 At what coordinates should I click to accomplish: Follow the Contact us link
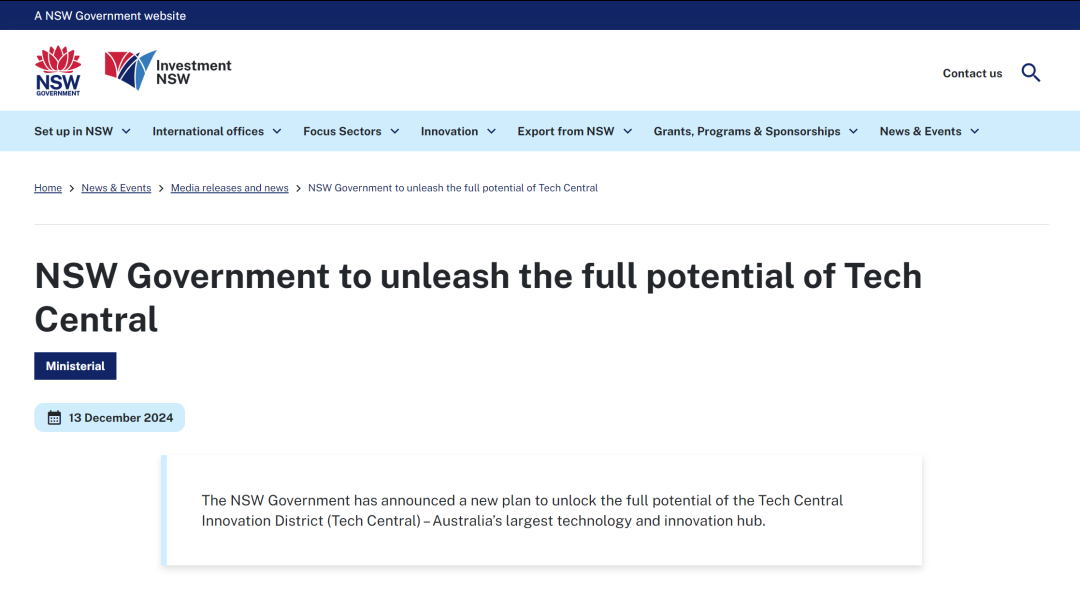(972, 73)
